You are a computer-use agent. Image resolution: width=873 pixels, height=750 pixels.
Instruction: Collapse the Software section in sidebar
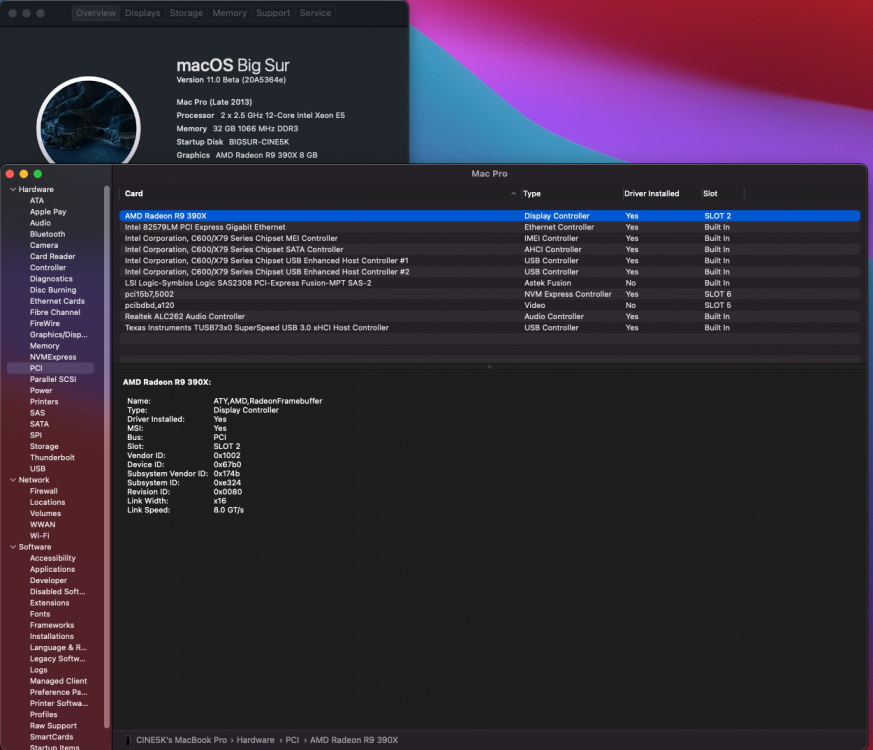point(13,547)
